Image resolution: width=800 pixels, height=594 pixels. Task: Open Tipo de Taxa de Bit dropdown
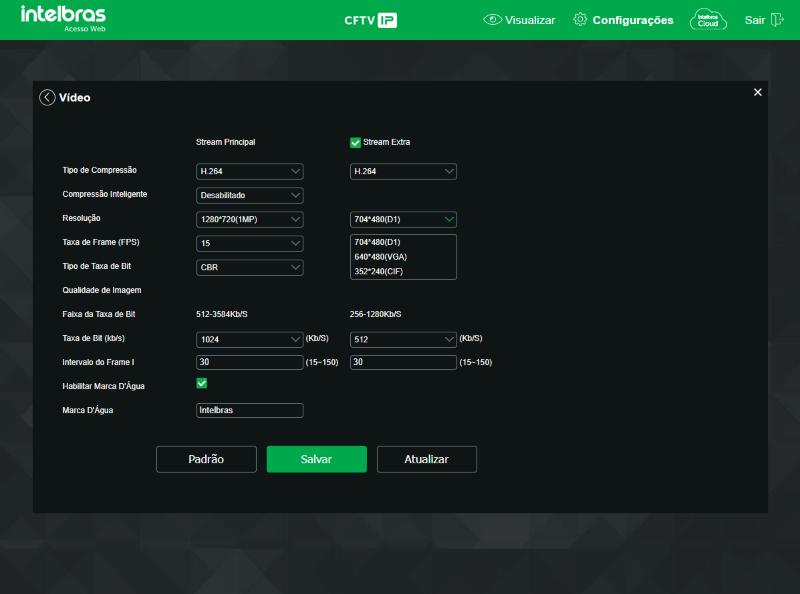click(x=249, y=267)
